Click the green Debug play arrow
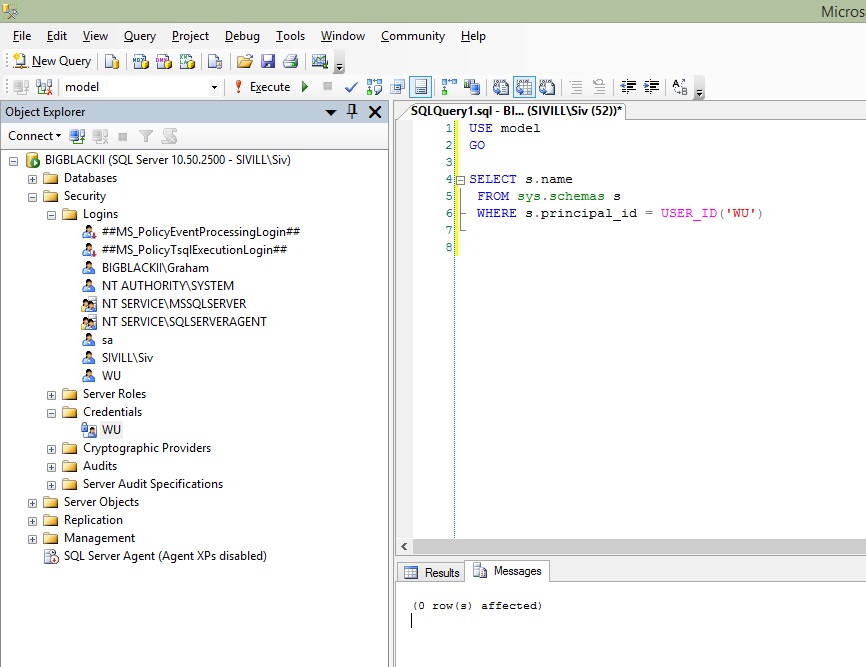Screen dimensions: 866x667 coord(305,87)
